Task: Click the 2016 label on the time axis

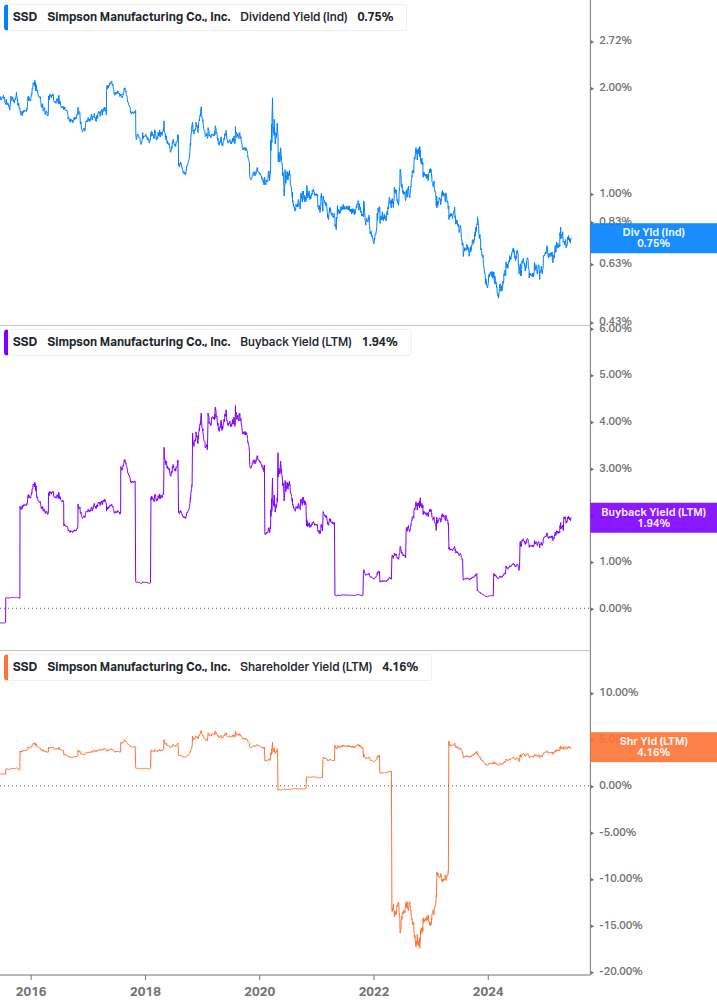Action: 31,992
